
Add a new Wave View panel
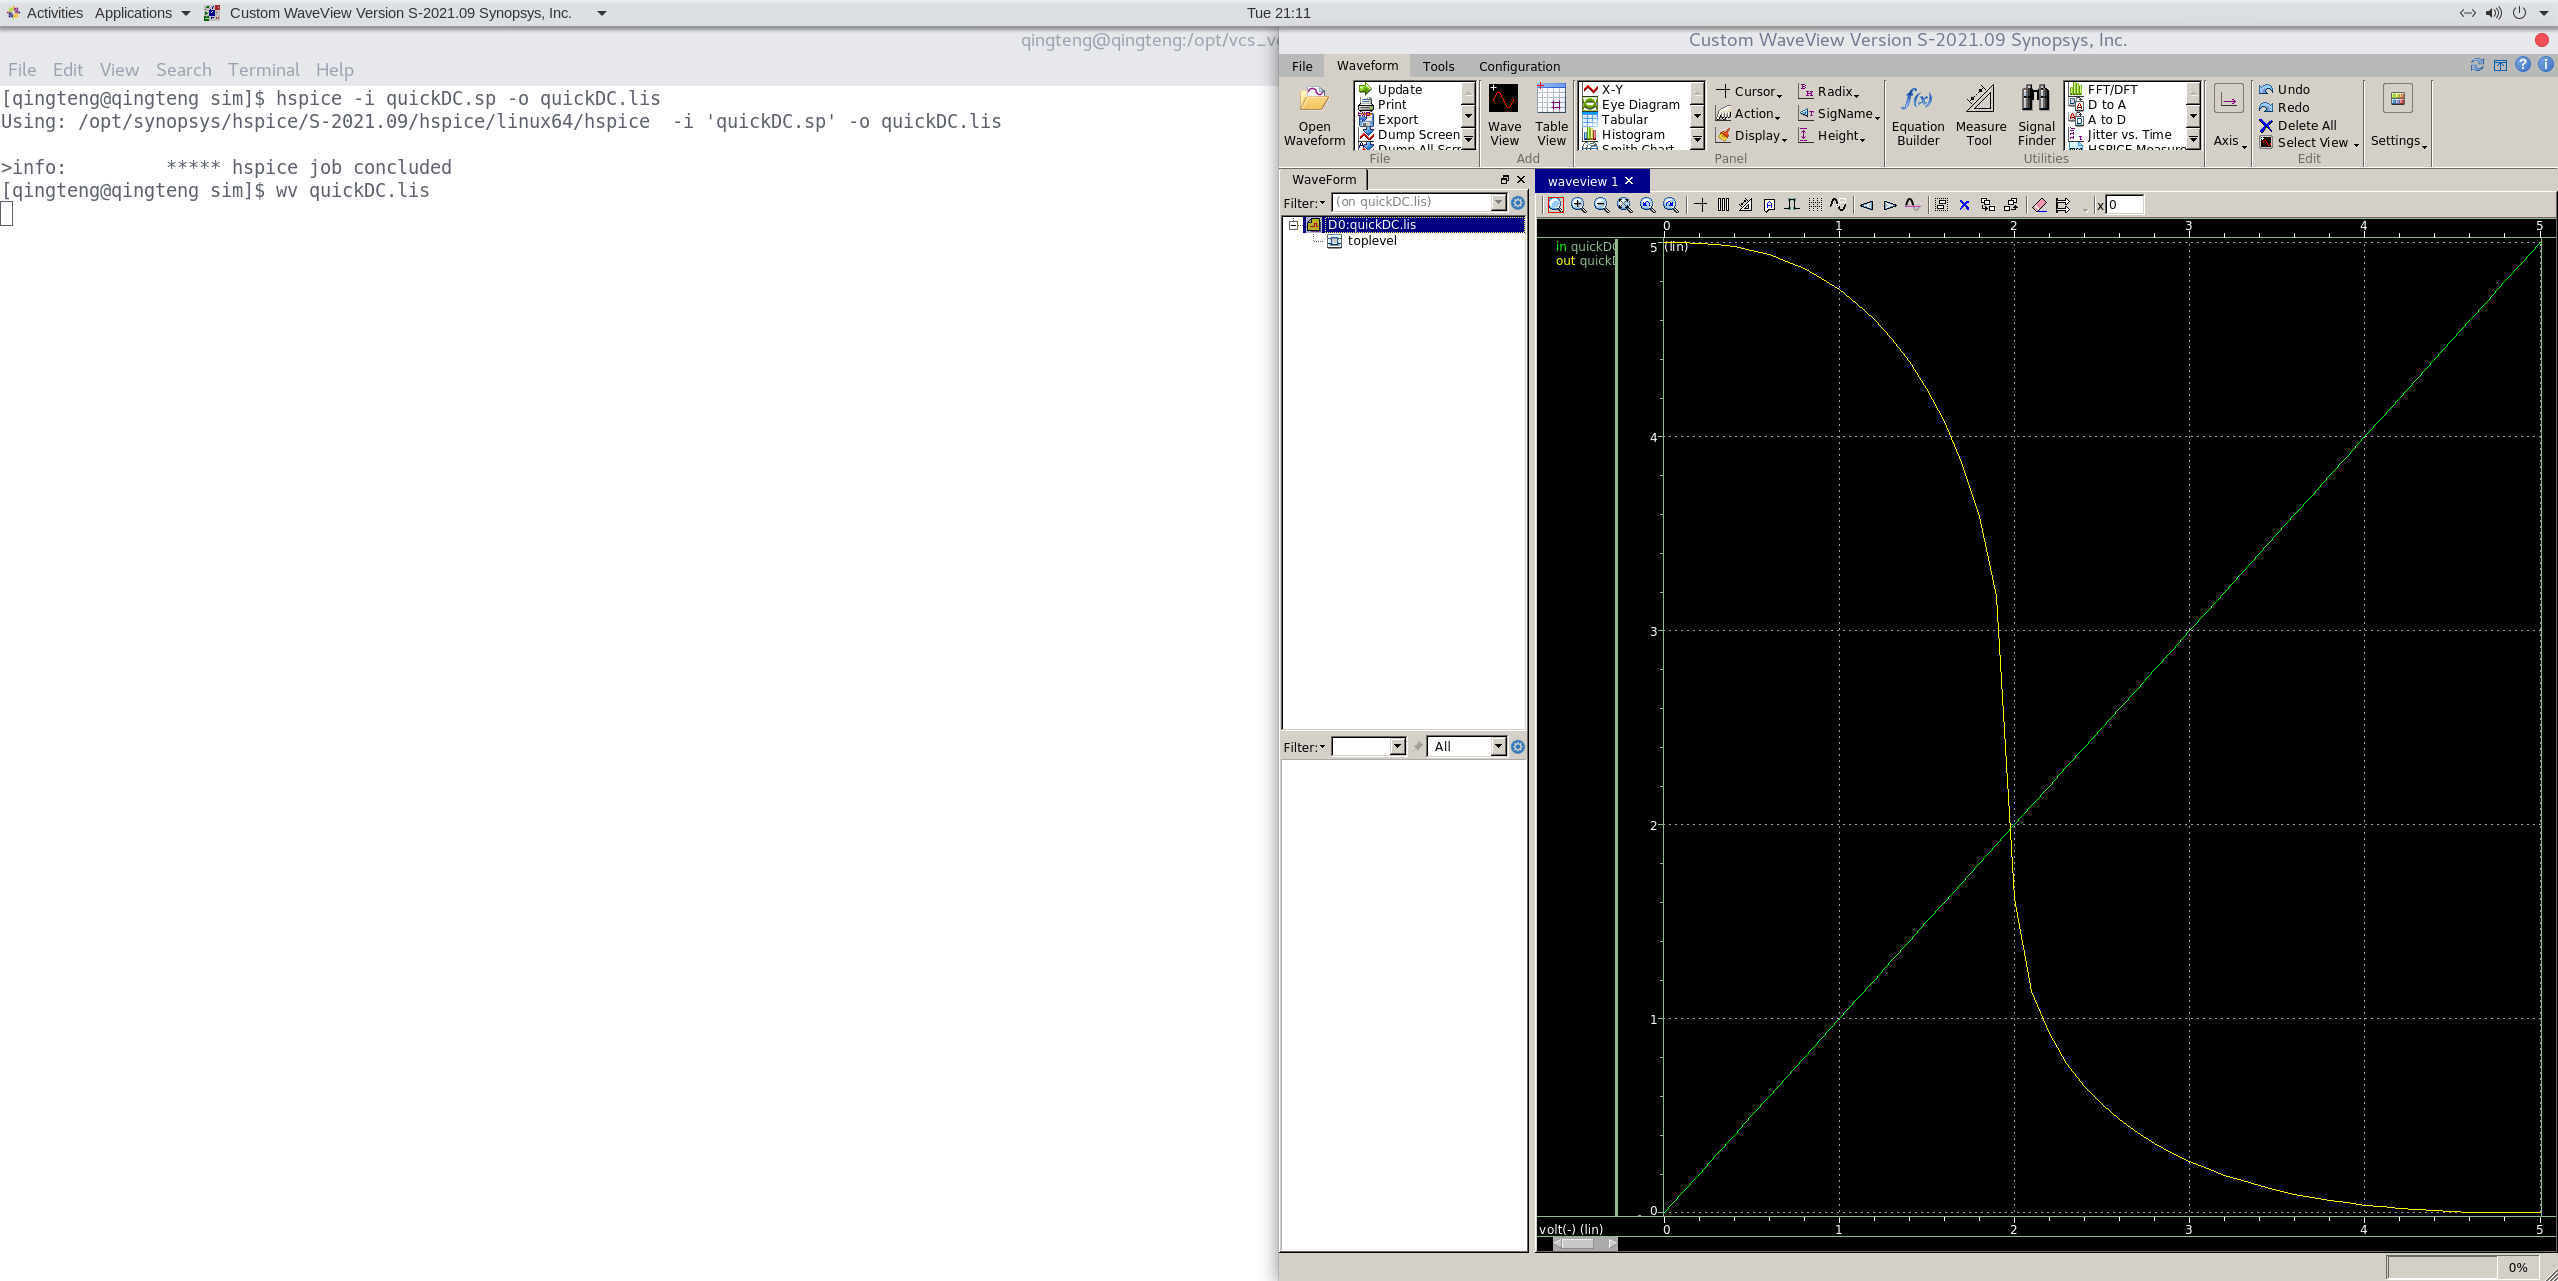(1503, 100)
